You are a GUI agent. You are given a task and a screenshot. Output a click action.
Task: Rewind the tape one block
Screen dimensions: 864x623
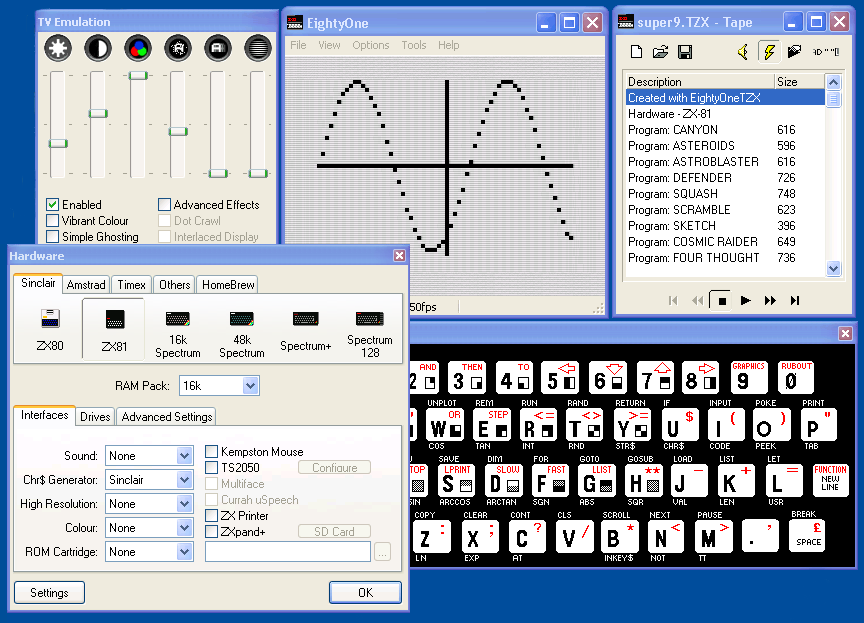pyautogui.click(x=698, y=300)
